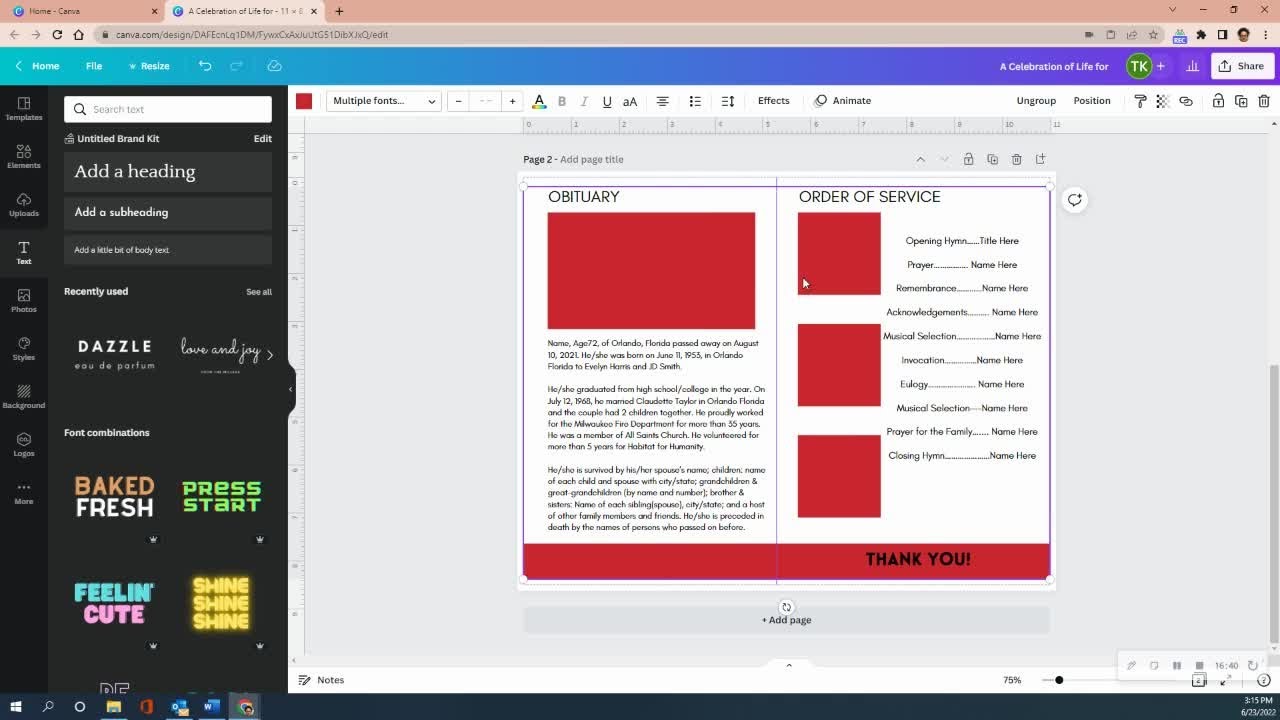
Task: Toggle Italic formatting
Action: point(584,101)
